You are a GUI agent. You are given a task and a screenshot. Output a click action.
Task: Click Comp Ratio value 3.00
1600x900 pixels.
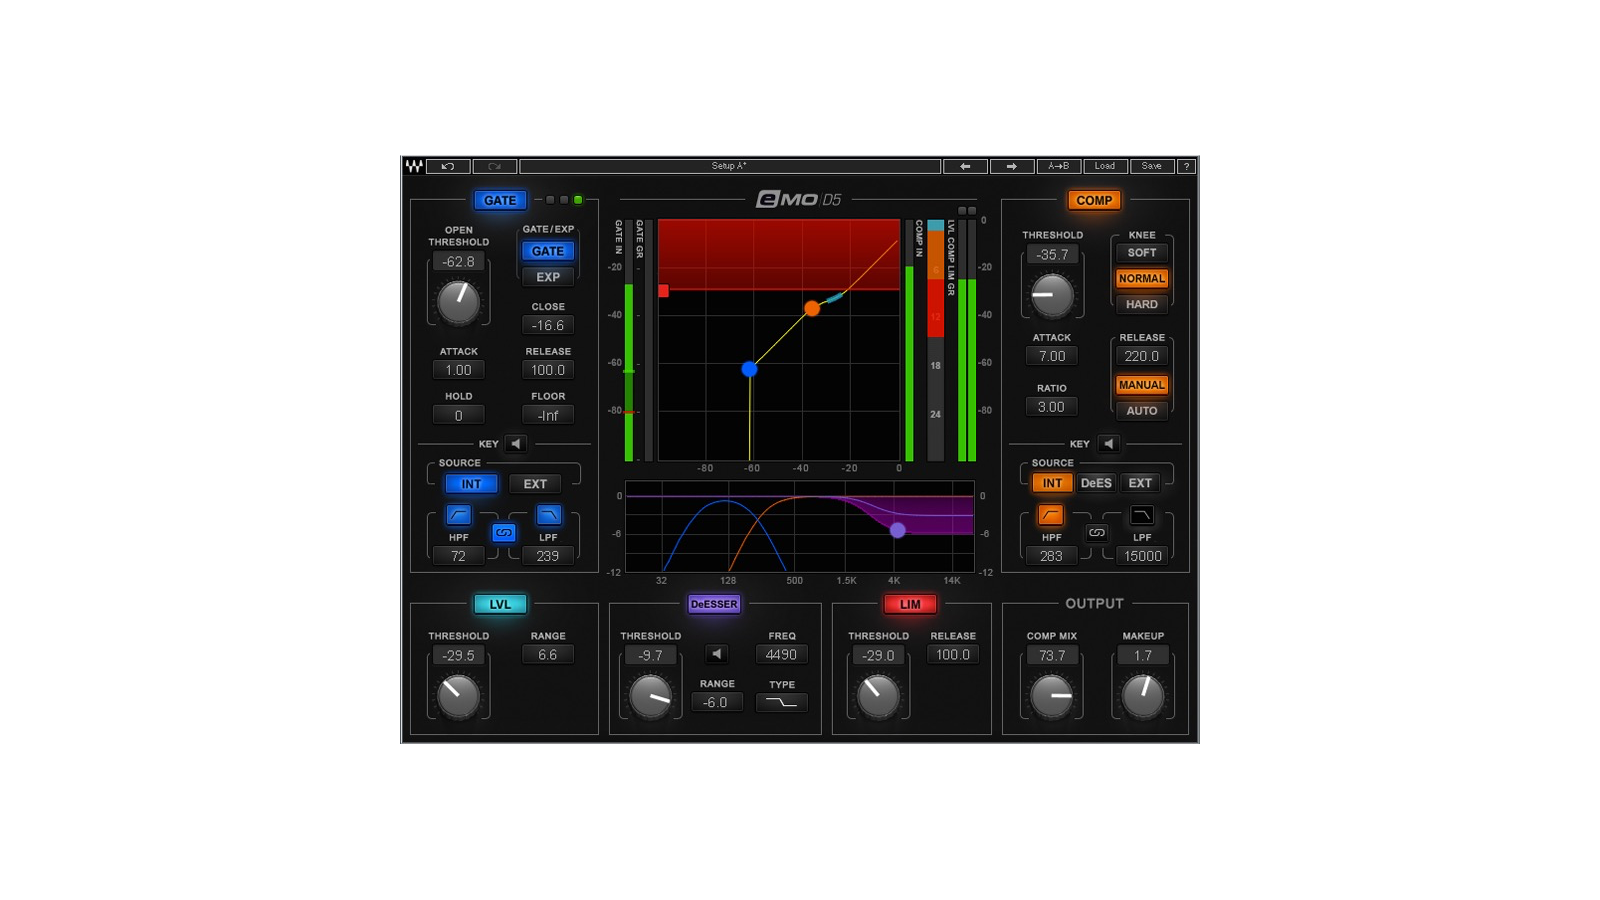pyautogui.click(x=1052, y=407)
